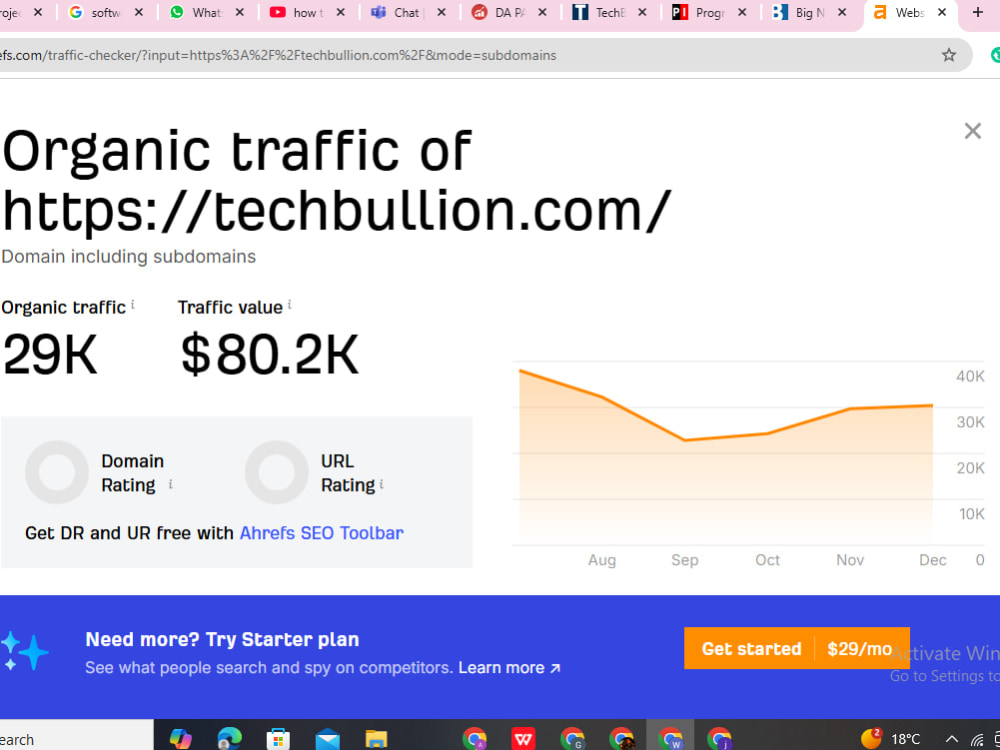Click the 18°C weather widget in the taskbar
1000x750 pixels.
890,739
